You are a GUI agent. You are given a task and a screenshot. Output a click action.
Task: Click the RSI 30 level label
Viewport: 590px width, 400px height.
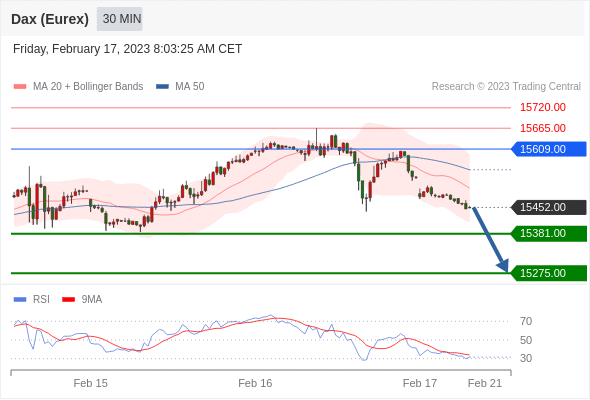[x=526, y=358]
